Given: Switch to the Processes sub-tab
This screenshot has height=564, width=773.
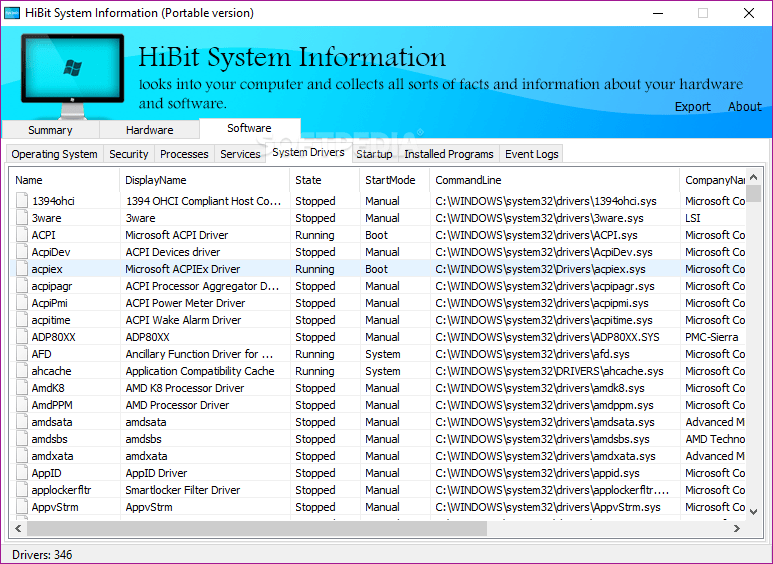Looking at the screenshot, I should point(184,154).
